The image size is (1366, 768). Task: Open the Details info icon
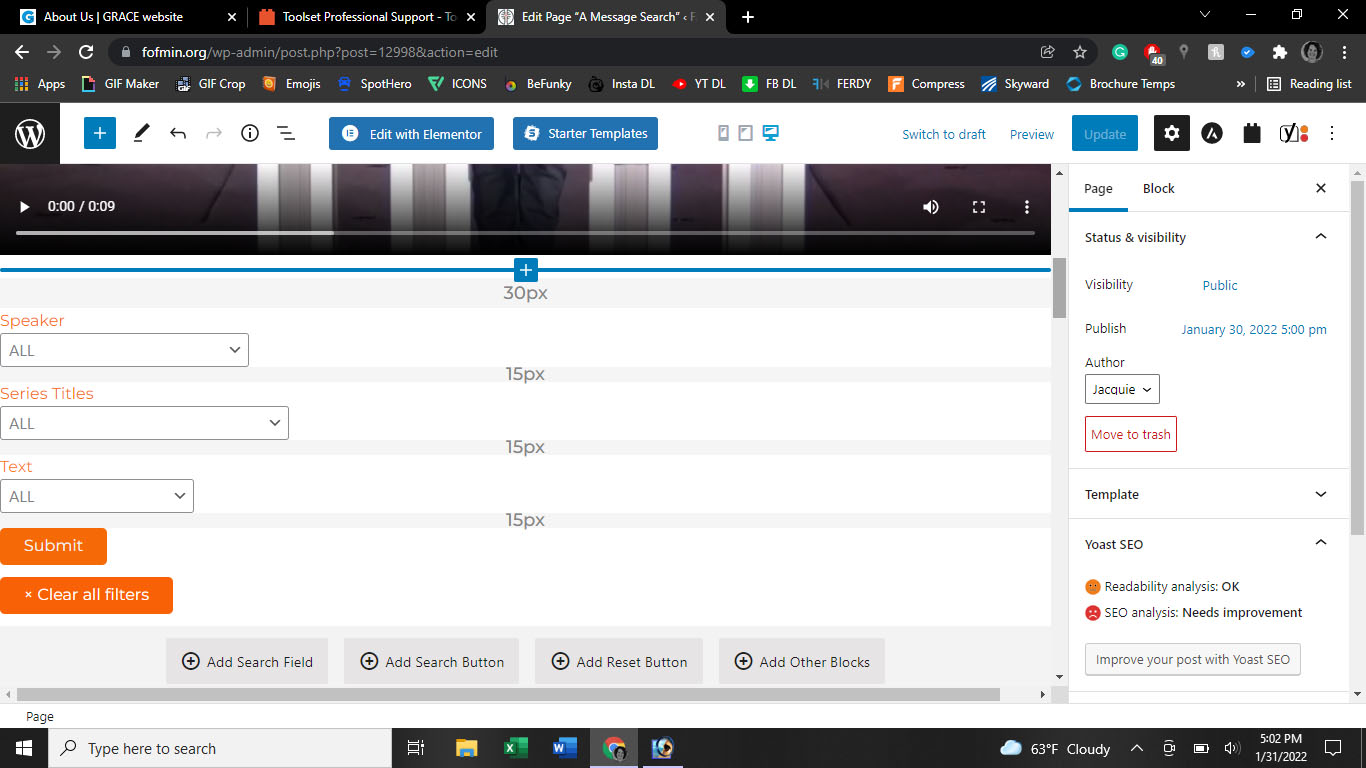[250, 133]
